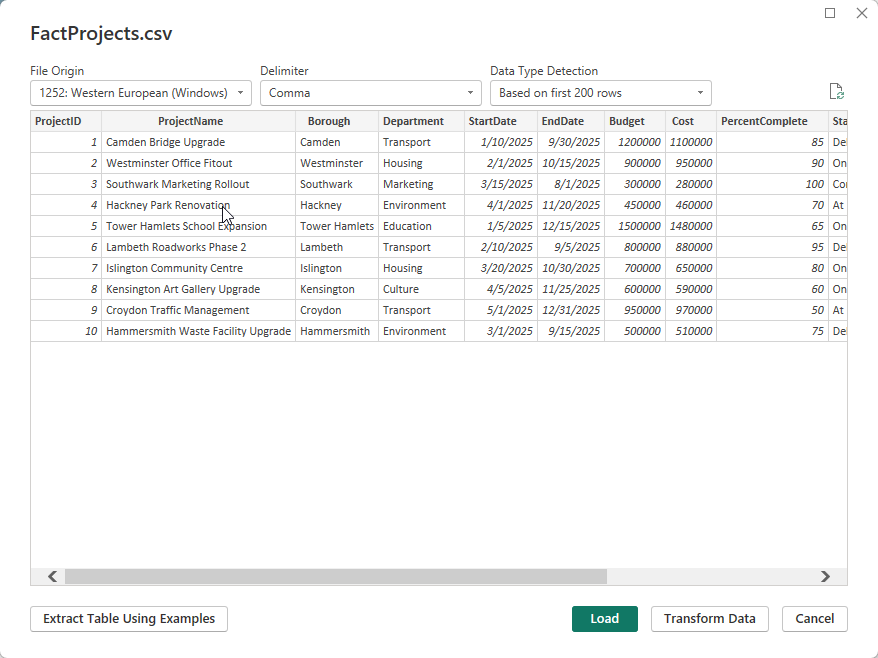Click the PercentComplete column header

tap(771, 121)
